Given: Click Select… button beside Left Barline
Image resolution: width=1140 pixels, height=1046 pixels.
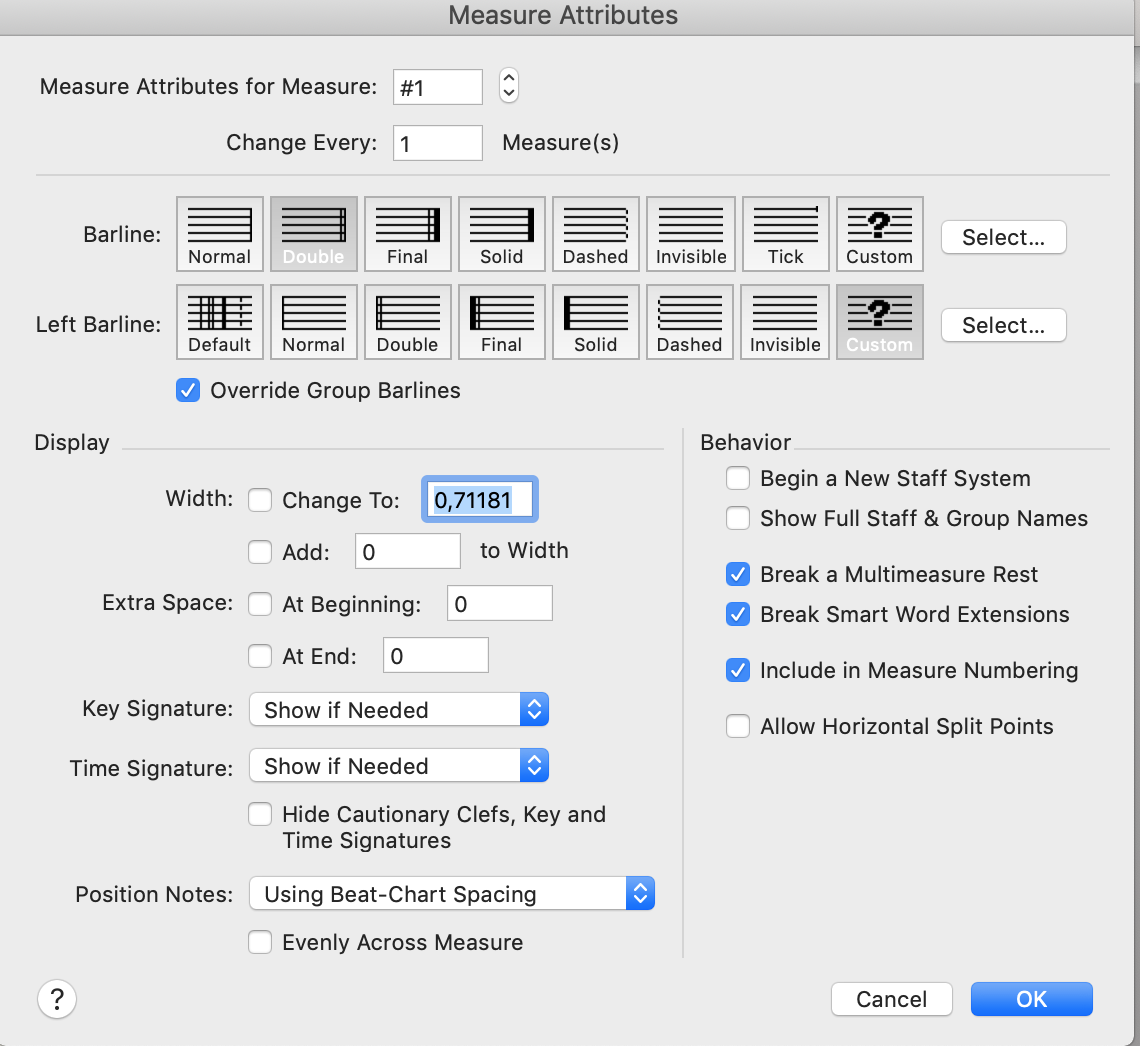Looking at the screenshot, I should pos(1003,325).
